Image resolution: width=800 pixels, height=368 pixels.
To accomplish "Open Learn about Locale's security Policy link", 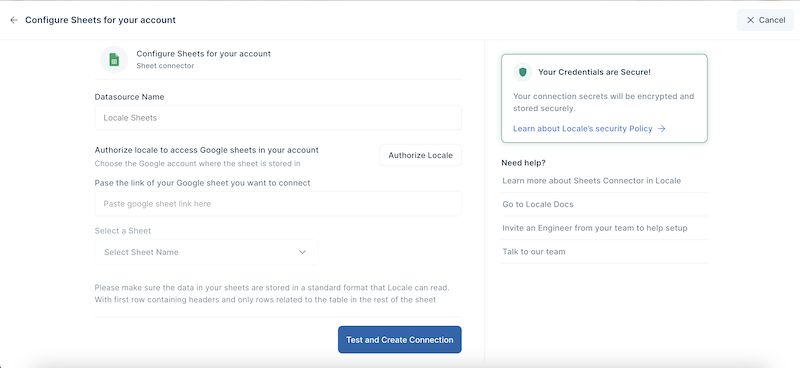I will pos(583,129).
